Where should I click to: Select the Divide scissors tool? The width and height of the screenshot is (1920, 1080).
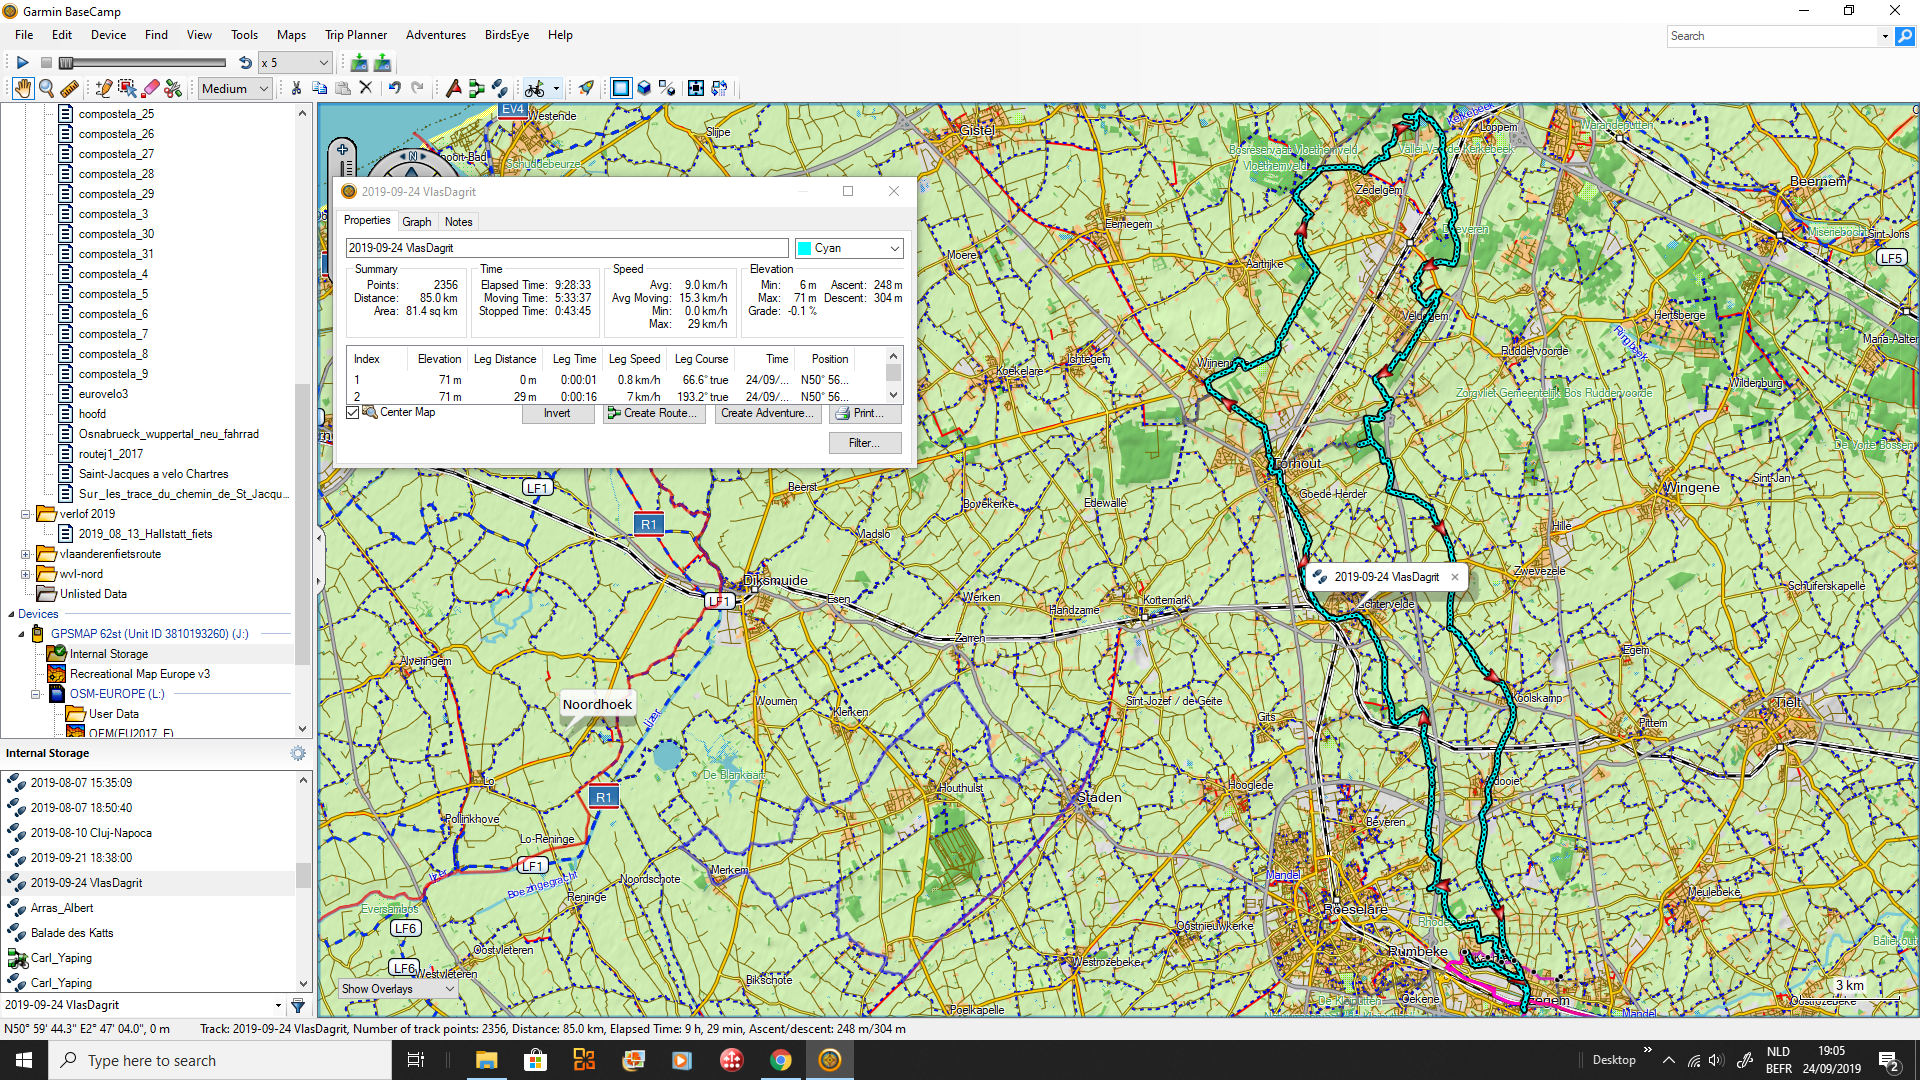173,88
